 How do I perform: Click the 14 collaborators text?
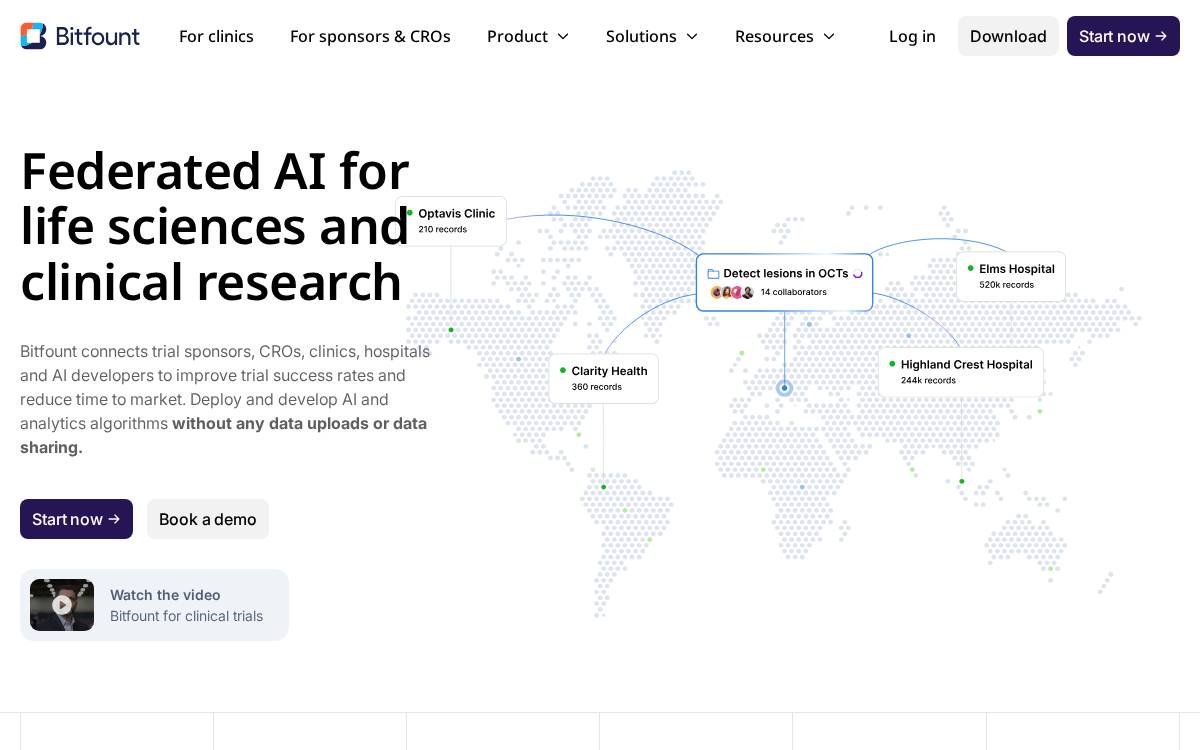tap(793, 292)
